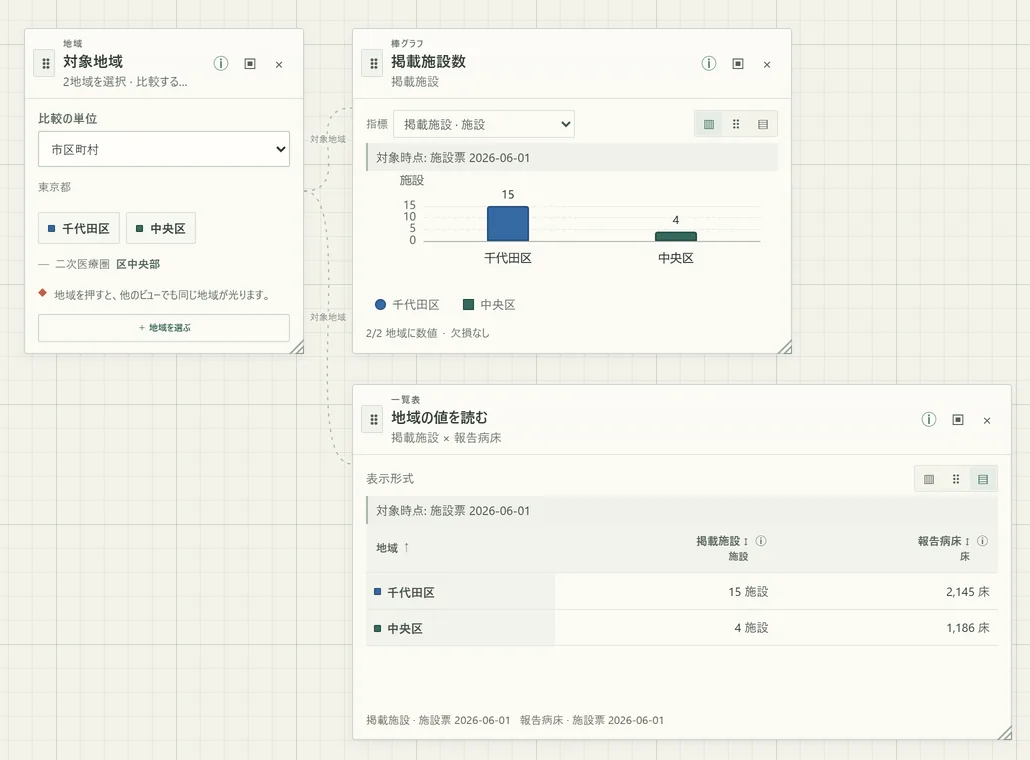
Task: Grab the drag handle of 地域の値を読む card
Action: pyautogui.click(x=373, y=420)
